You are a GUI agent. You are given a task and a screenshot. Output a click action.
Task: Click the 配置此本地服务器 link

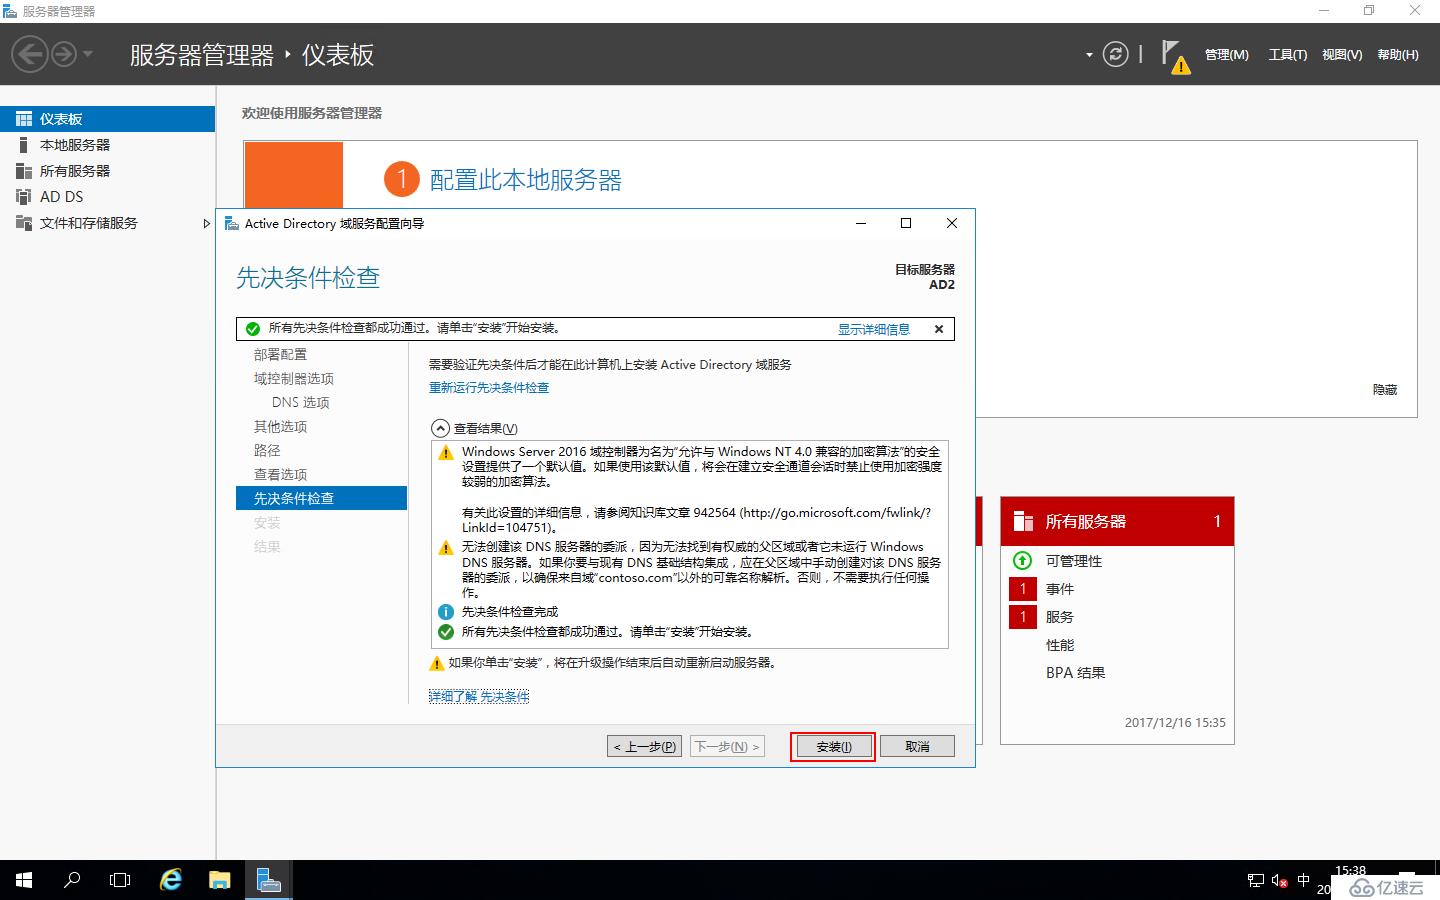click(x=525, y=180)
